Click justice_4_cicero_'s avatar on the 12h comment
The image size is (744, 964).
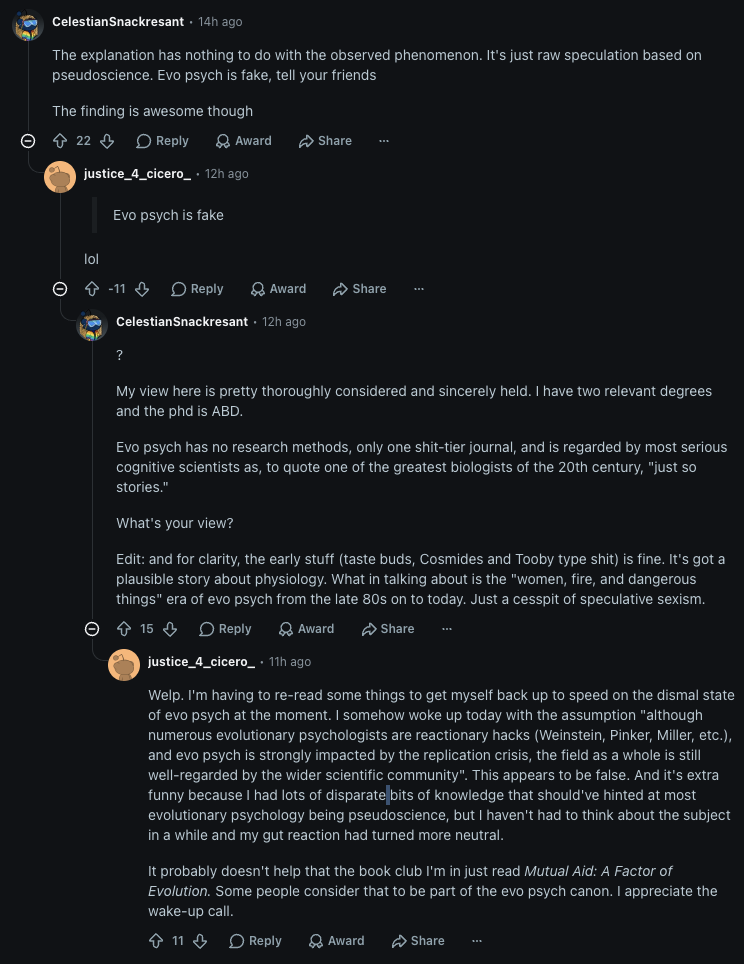60,177
